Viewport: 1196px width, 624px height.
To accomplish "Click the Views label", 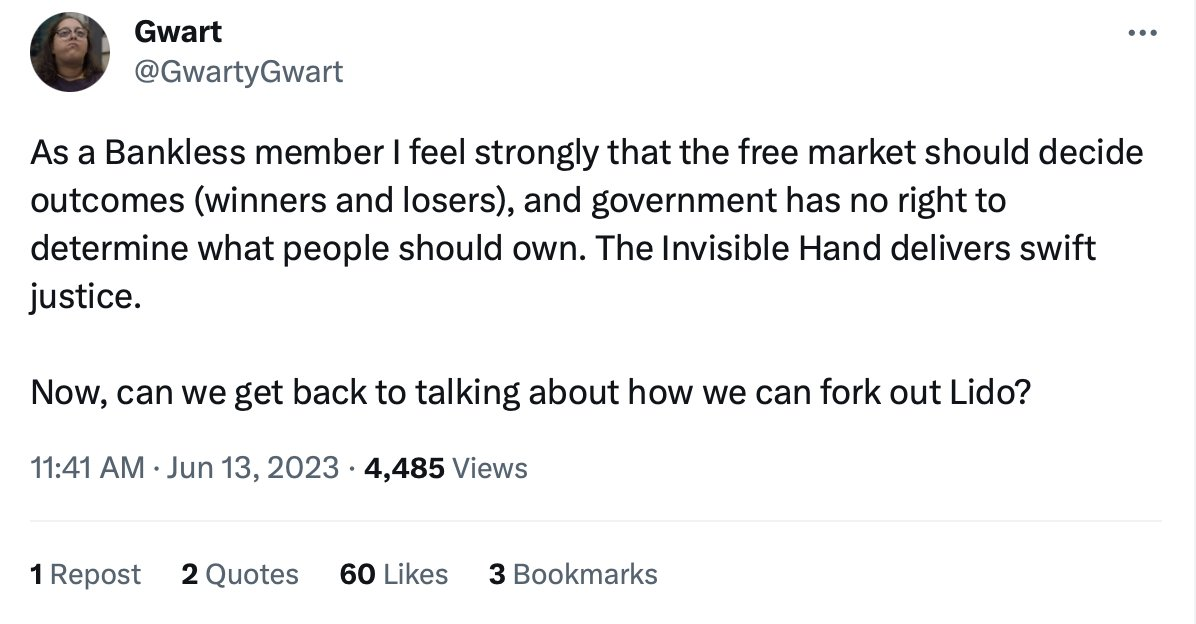I will coord(490,467).
